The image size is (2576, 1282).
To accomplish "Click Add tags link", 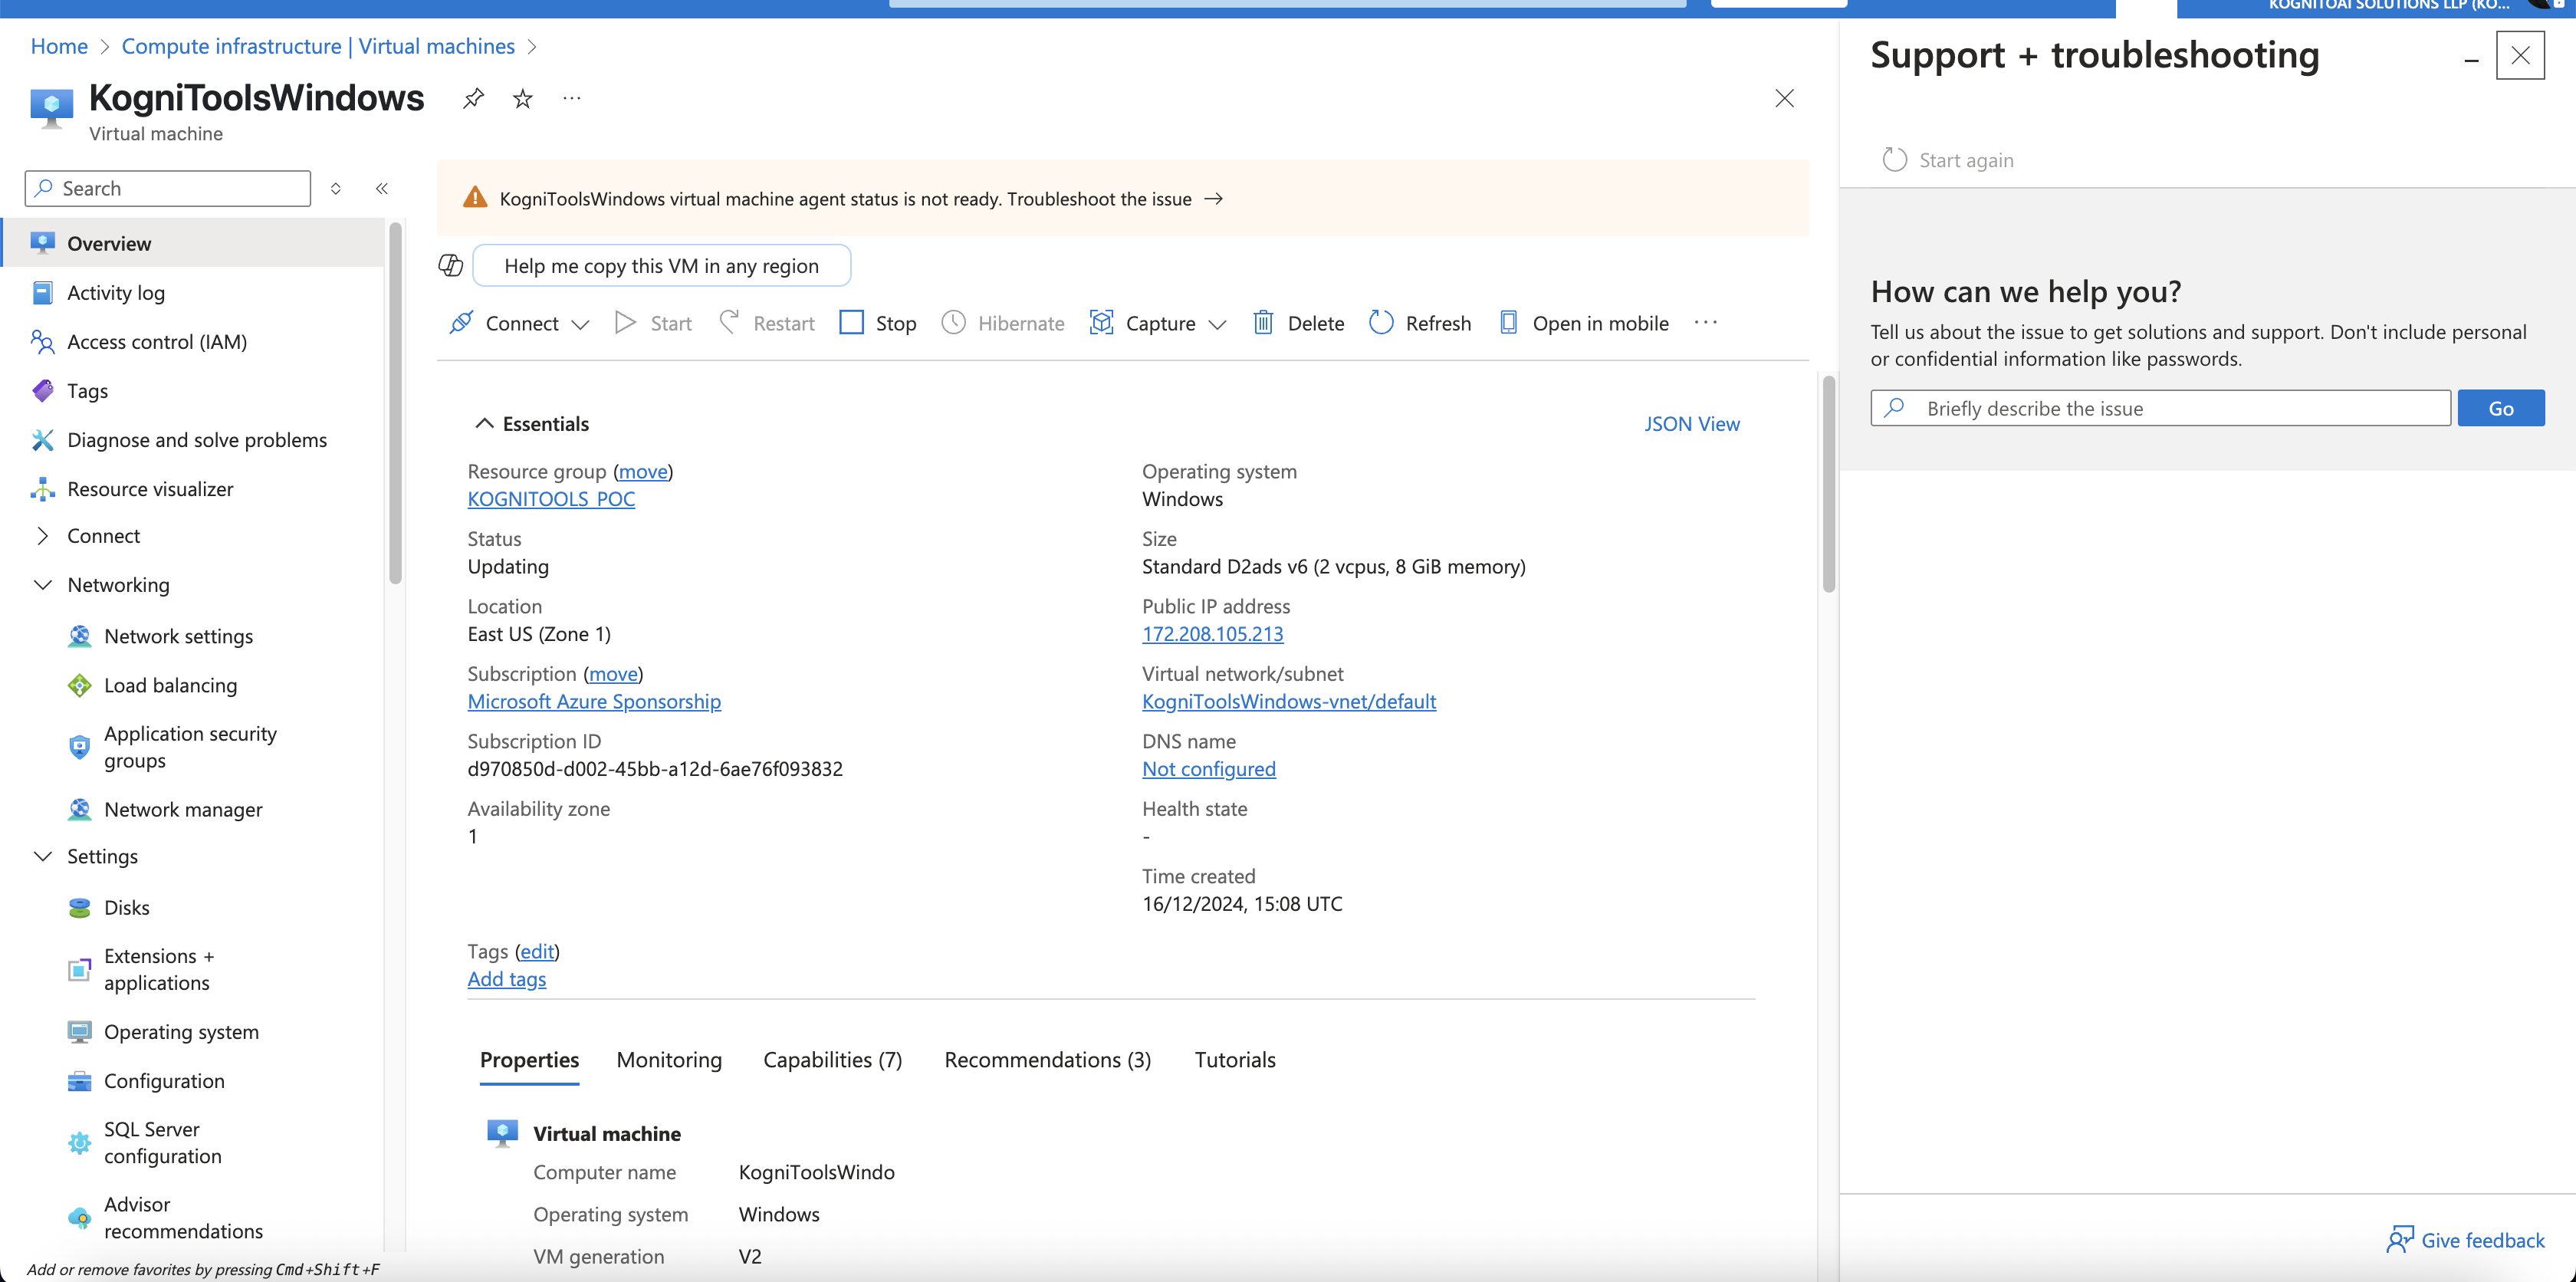I will (506, 978).
